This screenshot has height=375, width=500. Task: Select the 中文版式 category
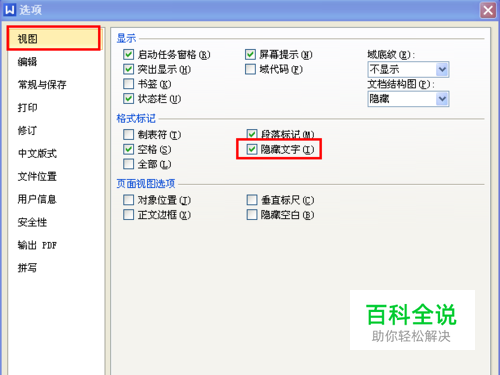coord(37,153)
